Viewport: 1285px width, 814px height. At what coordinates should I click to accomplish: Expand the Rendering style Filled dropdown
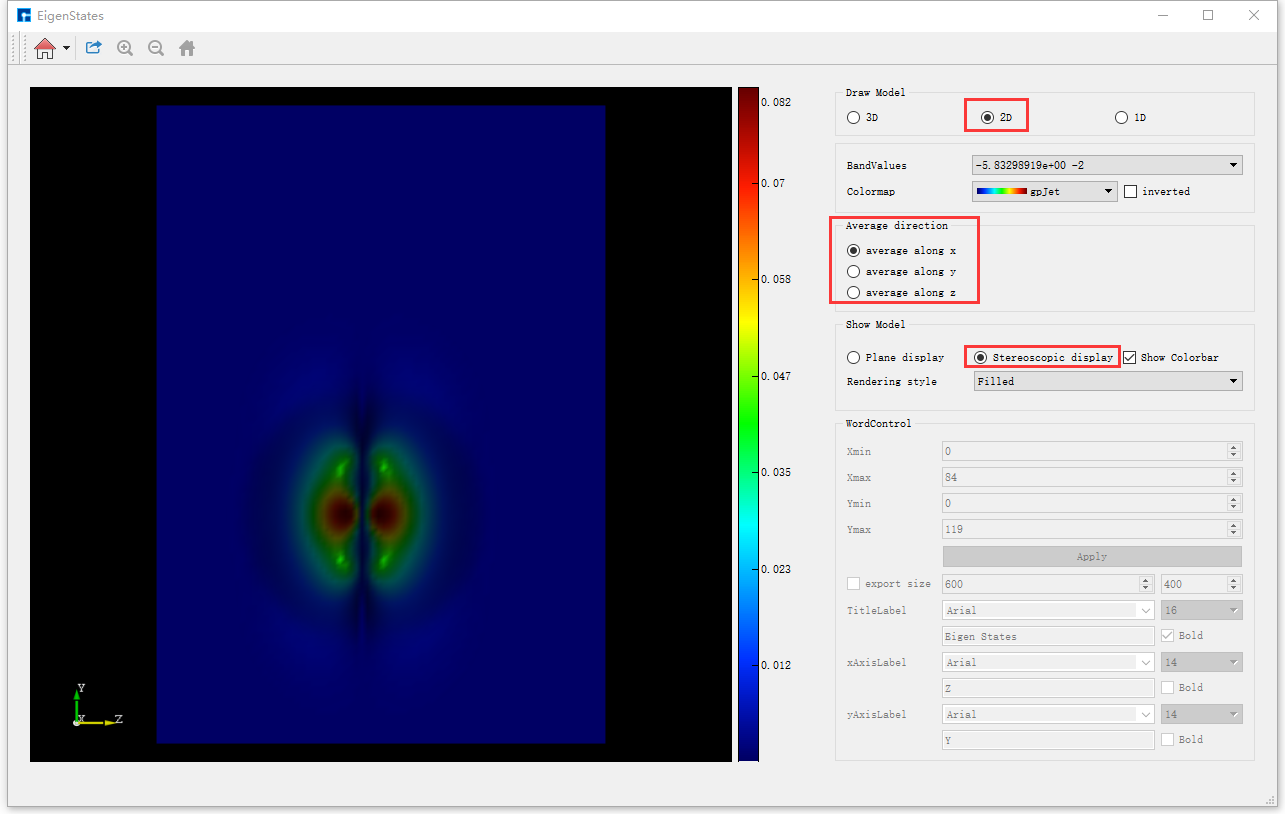[x=1107, y=381]
